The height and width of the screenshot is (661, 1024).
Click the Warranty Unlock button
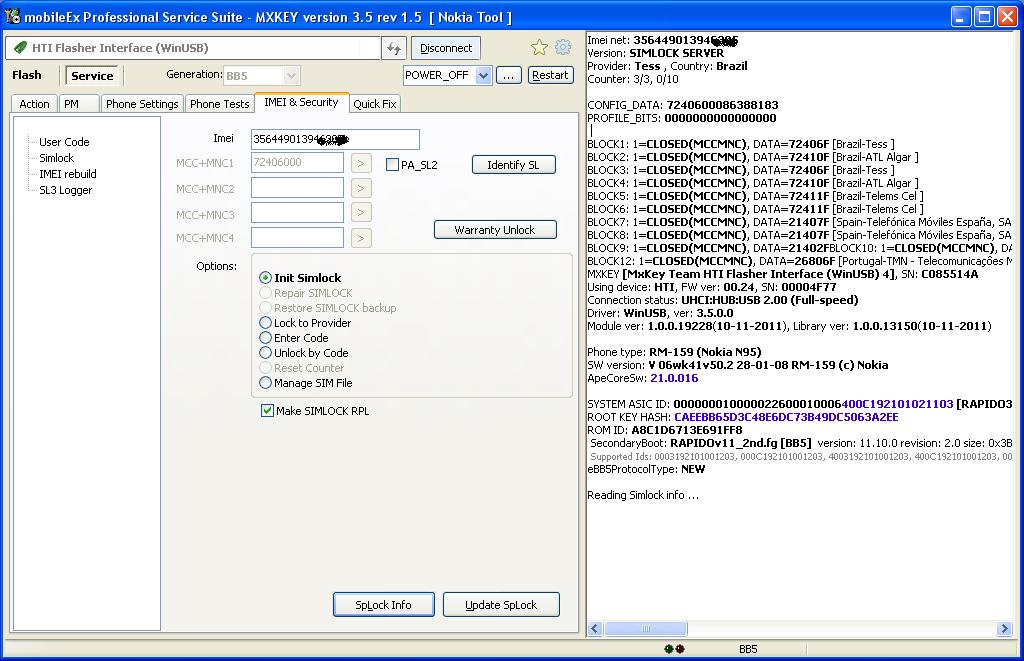[x=495, y=230]
